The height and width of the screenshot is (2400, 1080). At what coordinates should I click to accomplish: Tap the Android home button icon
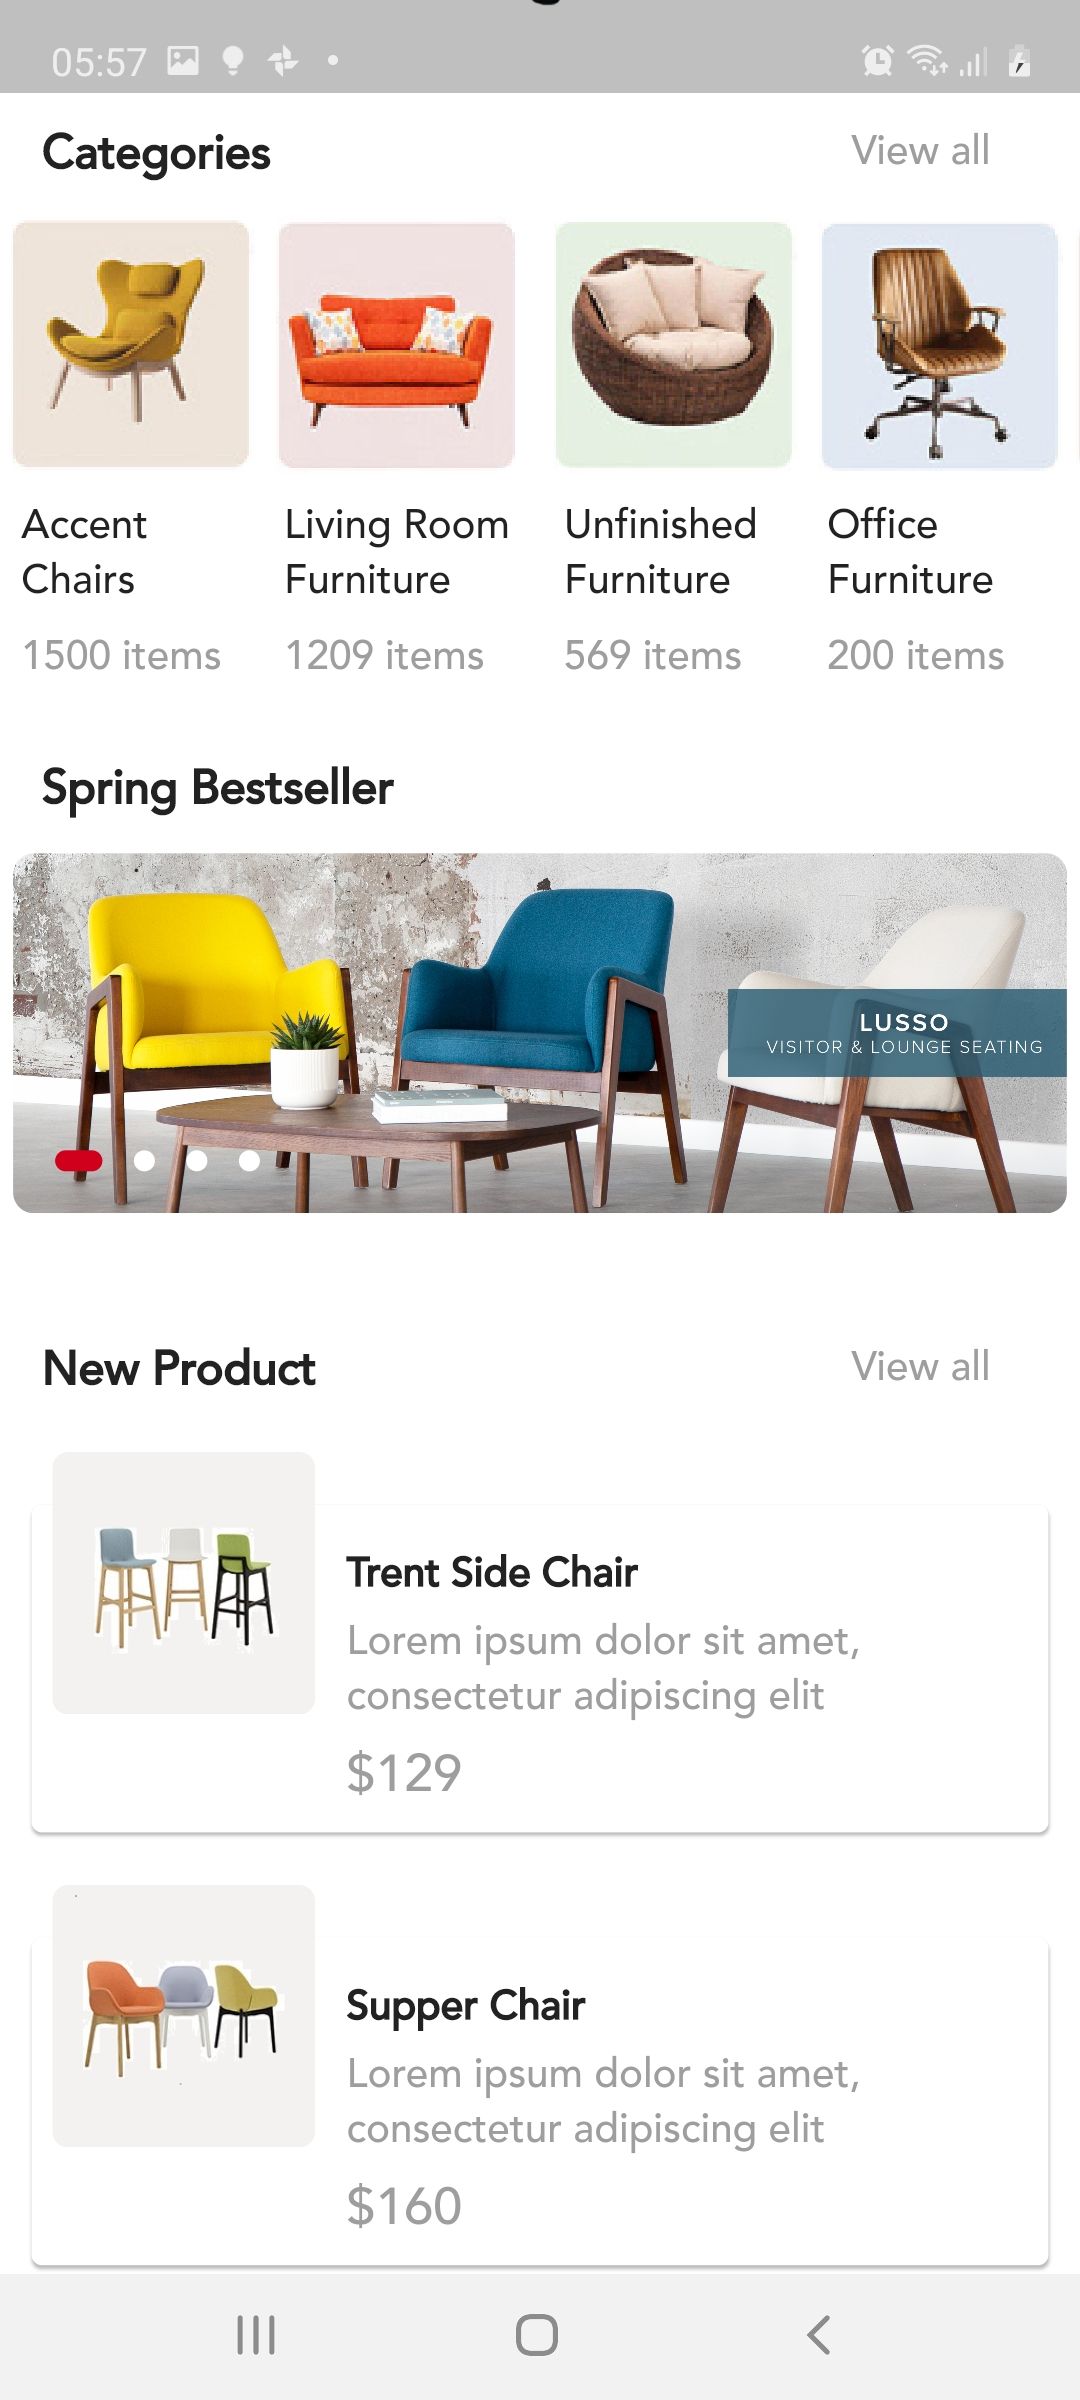click(x=537, y=2336)
